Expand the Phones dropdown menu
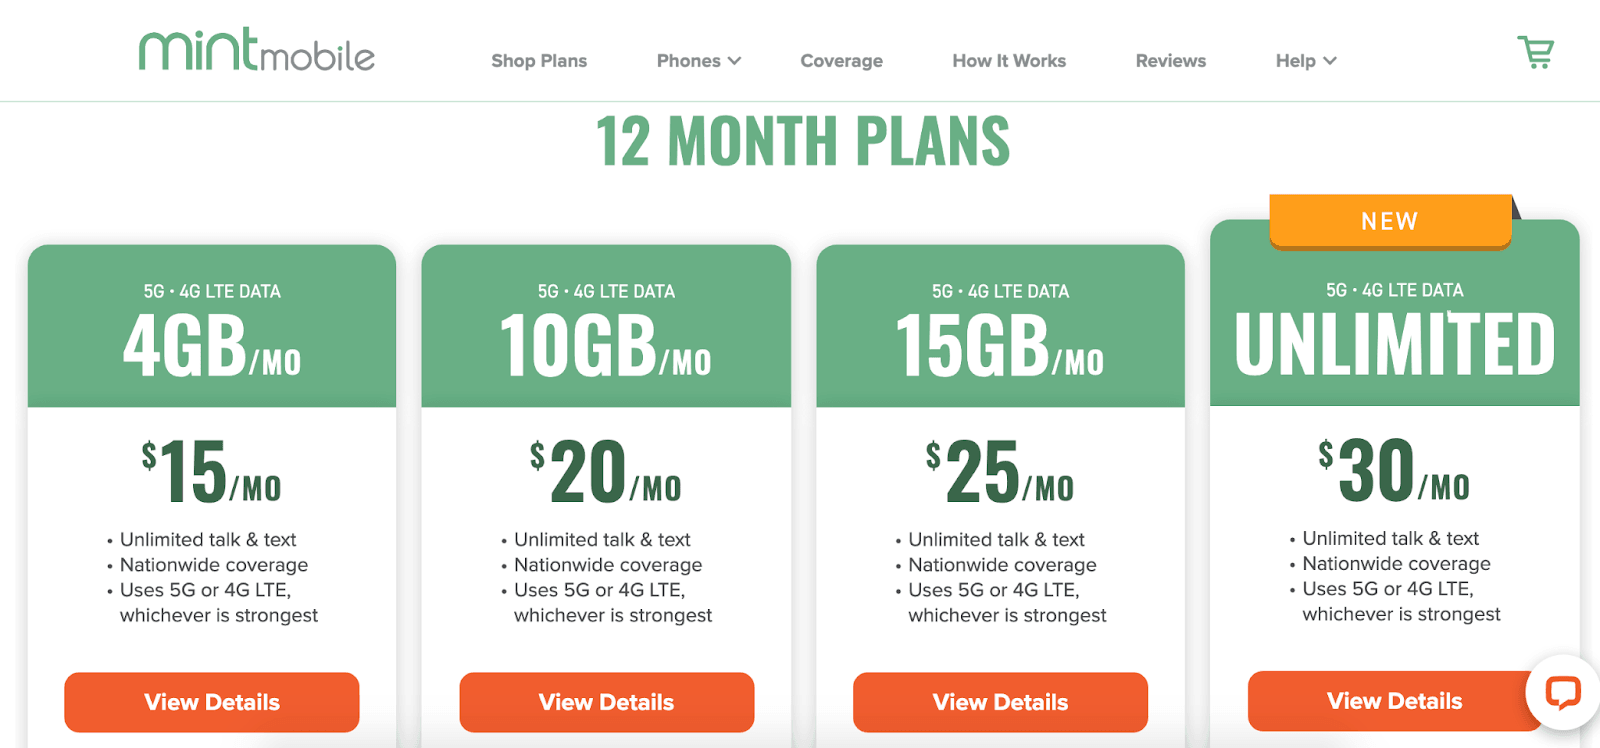Viewport: 1600px width, 748px height. pos(698,60)
